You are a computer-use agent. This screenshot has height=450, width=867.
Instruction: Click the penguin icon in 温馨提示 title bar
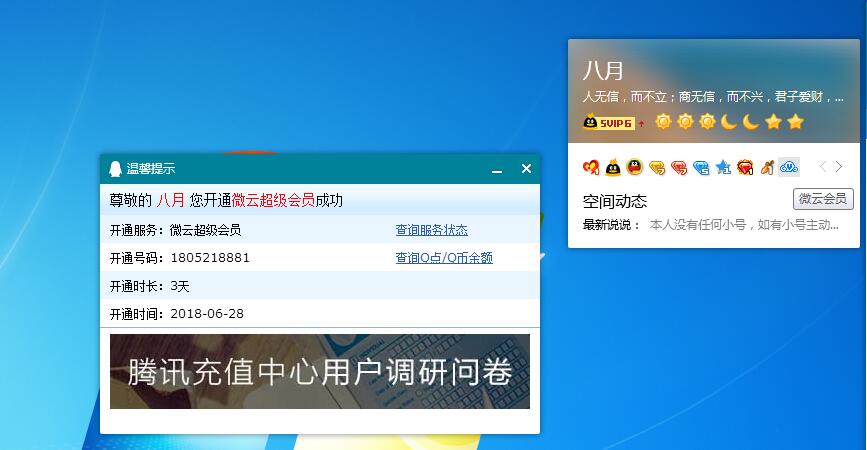point(115,169)
